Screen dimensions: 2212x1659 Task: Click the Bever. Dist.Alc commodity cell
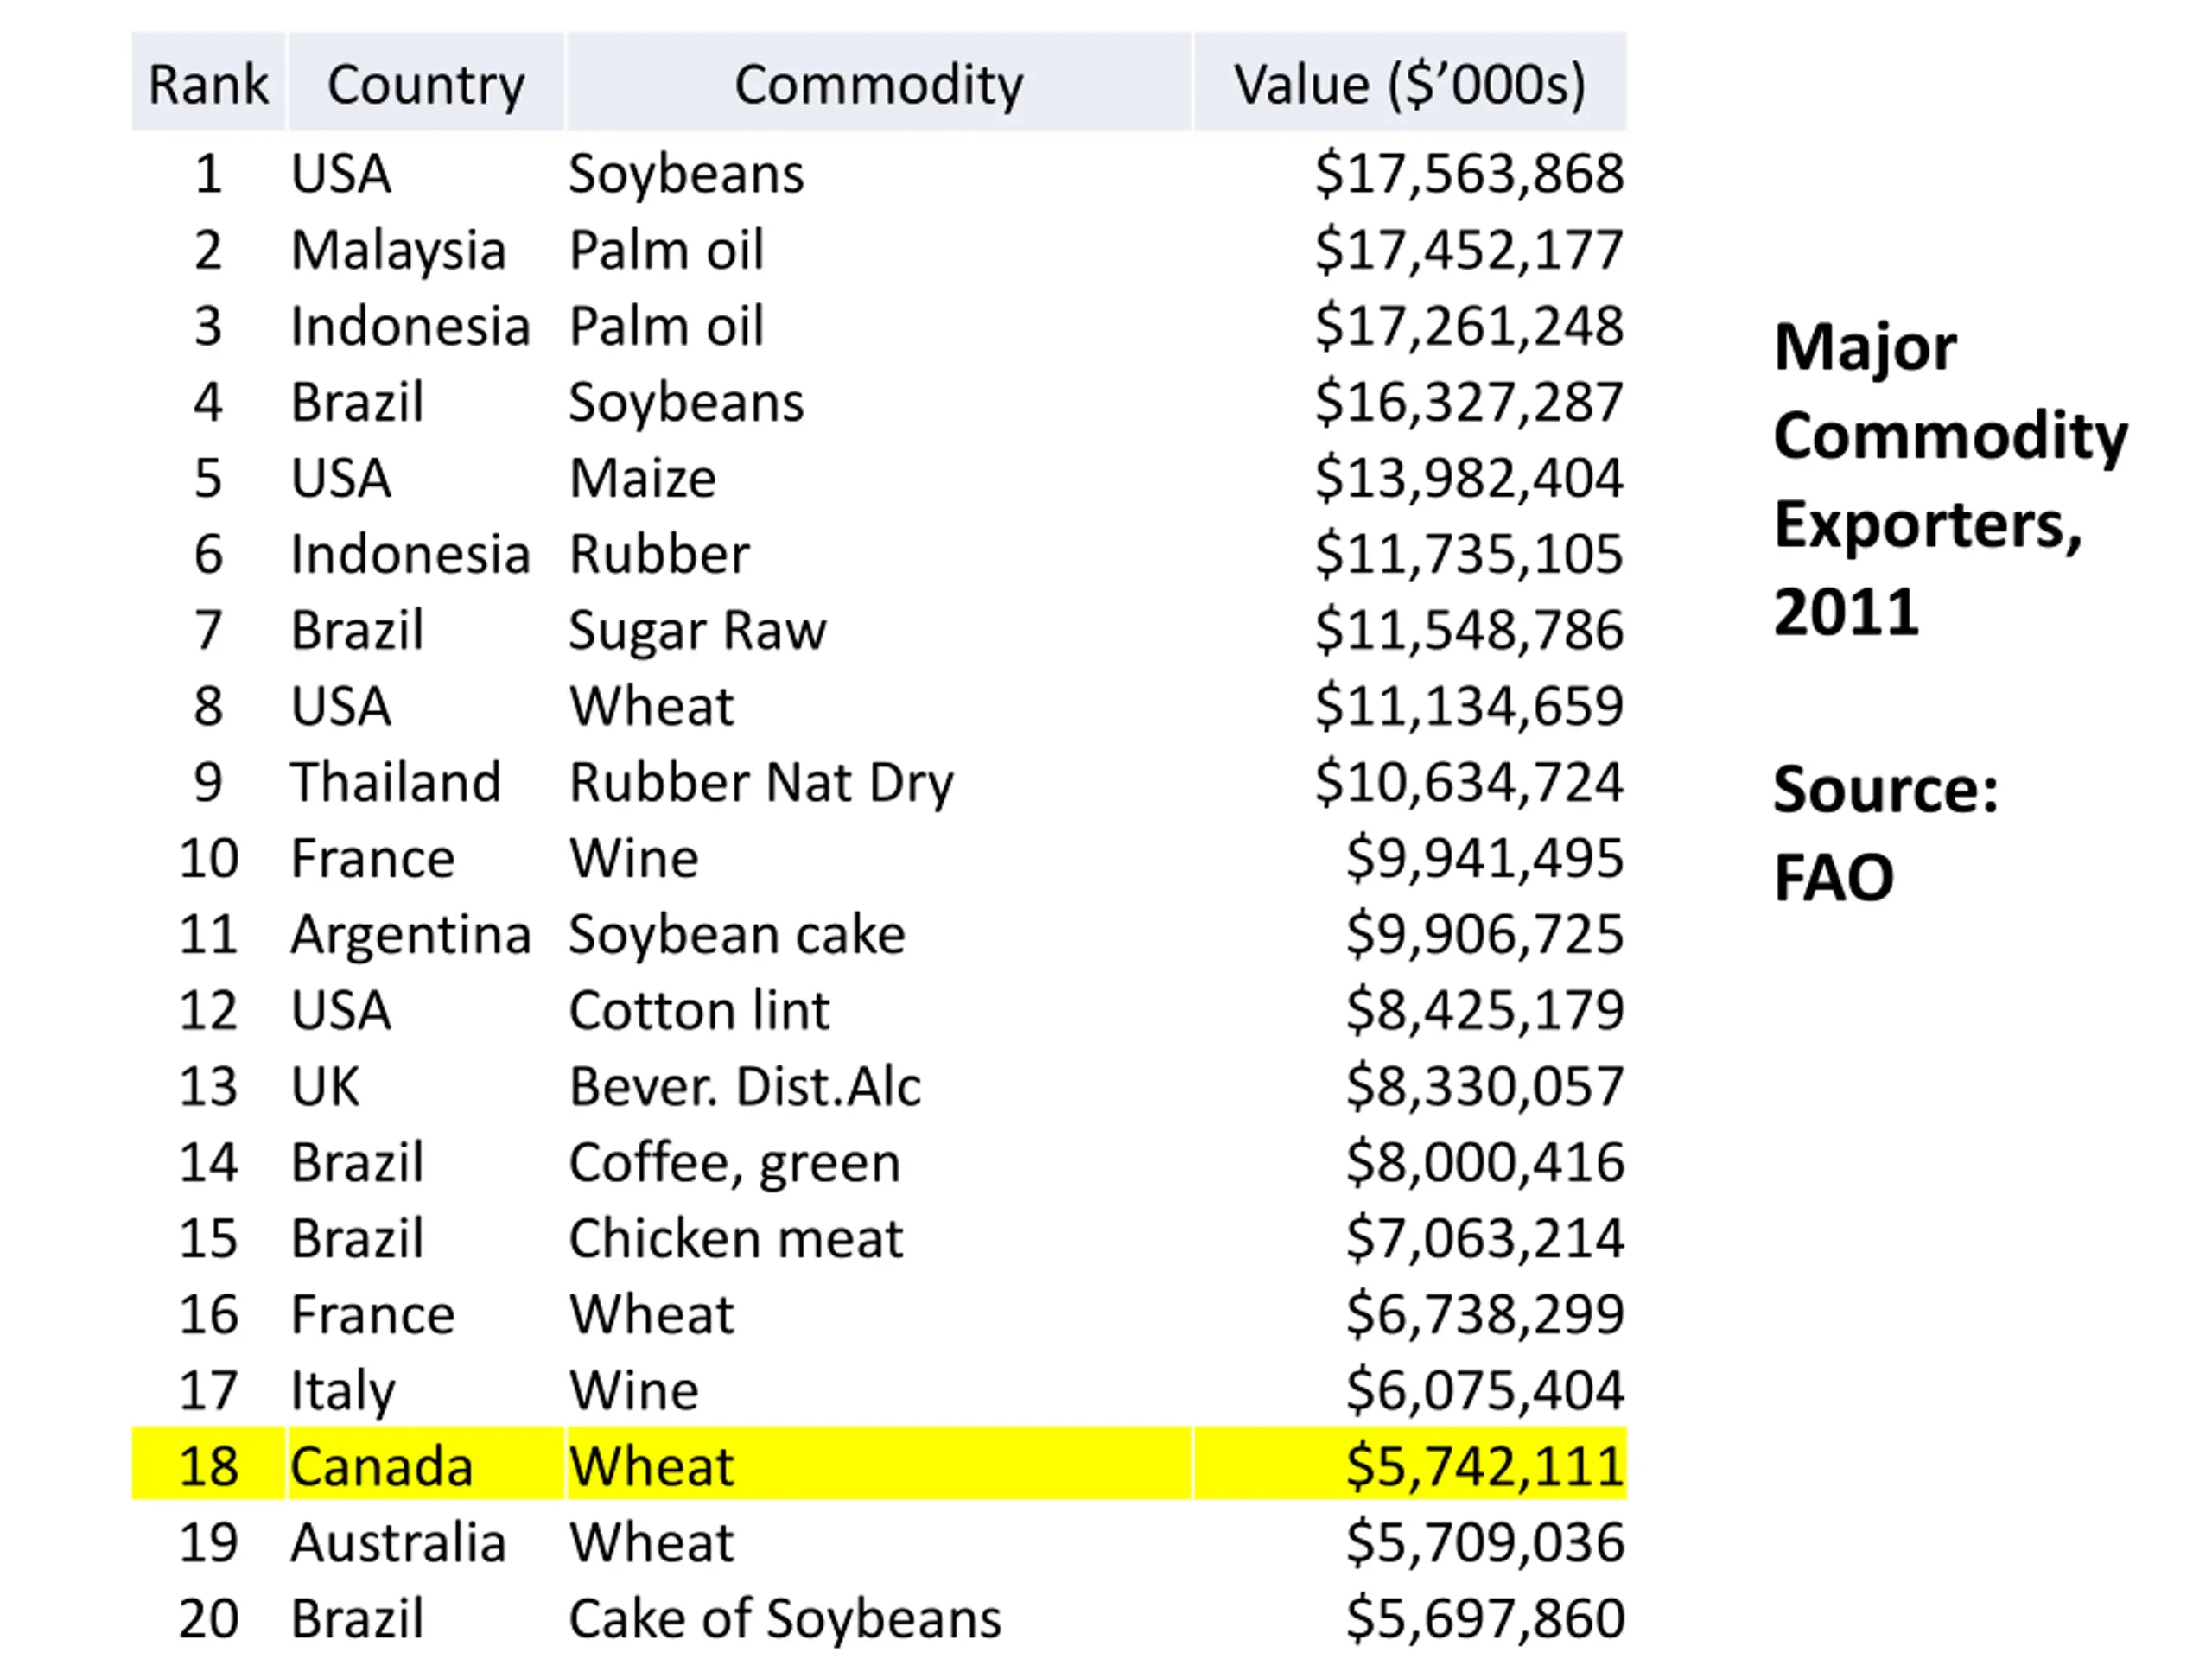[745, 1086]
